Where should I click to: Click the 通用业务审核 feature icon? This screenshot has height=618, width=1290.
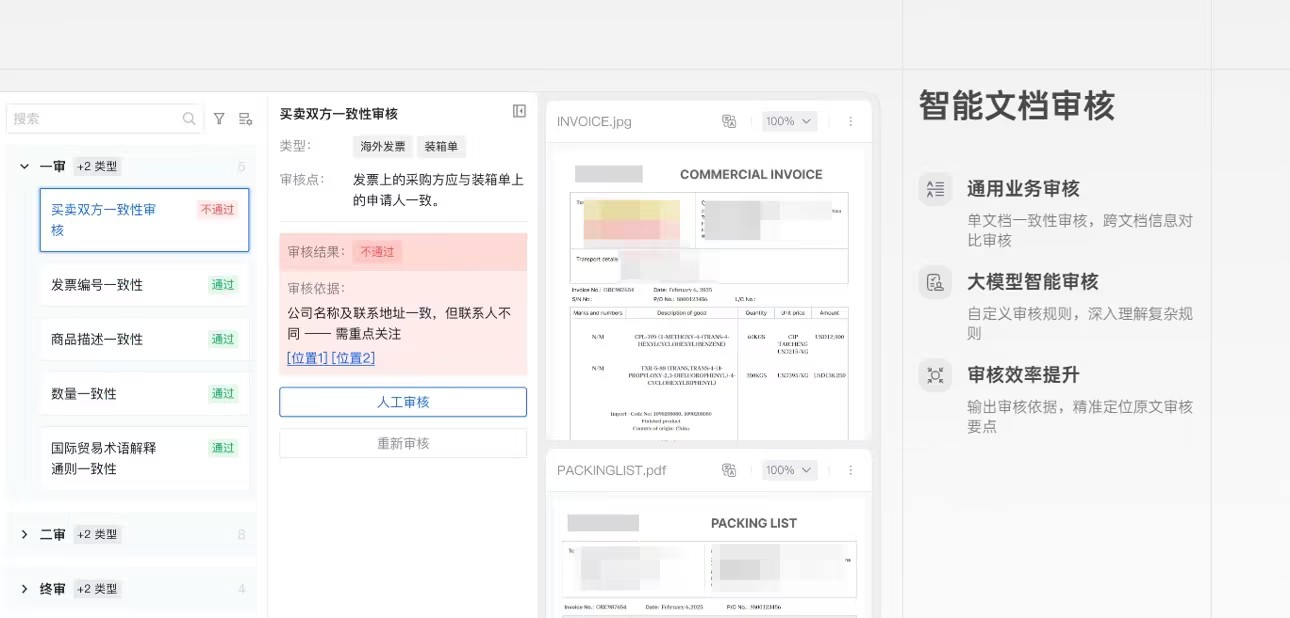click(935, 189)
